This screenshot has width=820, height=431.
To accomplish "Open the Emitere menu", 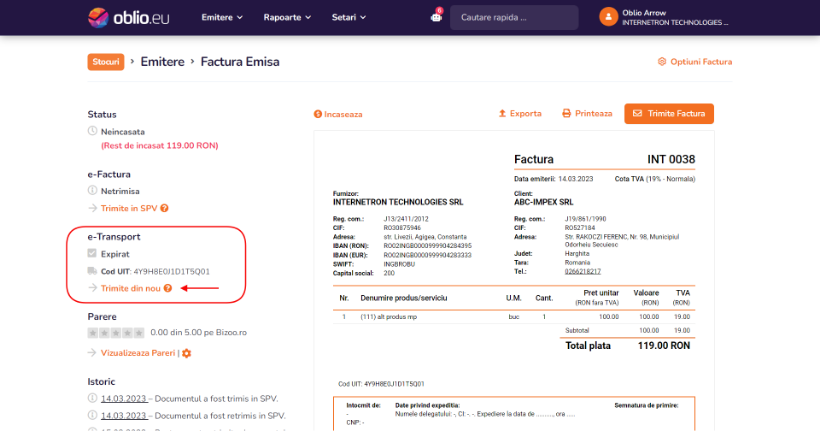I will coord(222,17).
